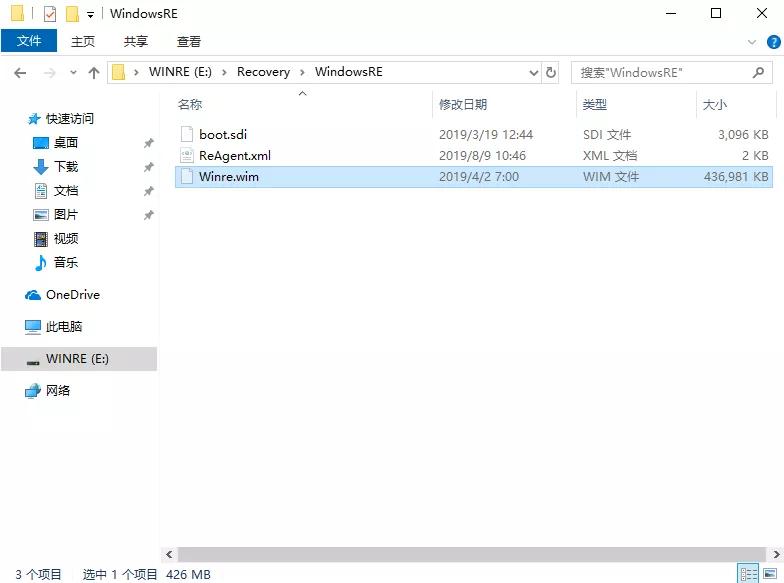Open the 此电脑 (This PC) node
This screenshot has height=583, width=784.
pos(64,327)
